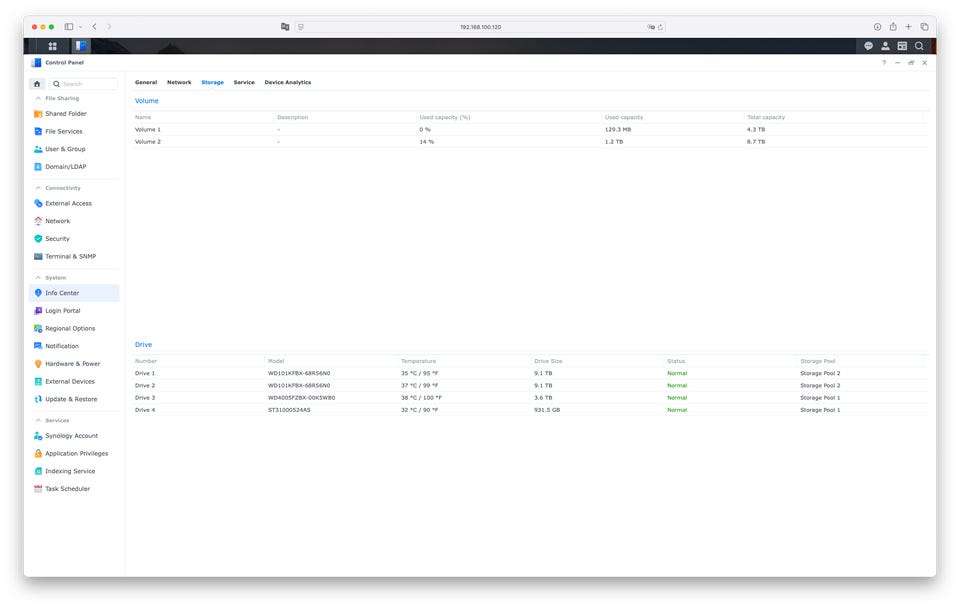Switch to the General tab

146,83
